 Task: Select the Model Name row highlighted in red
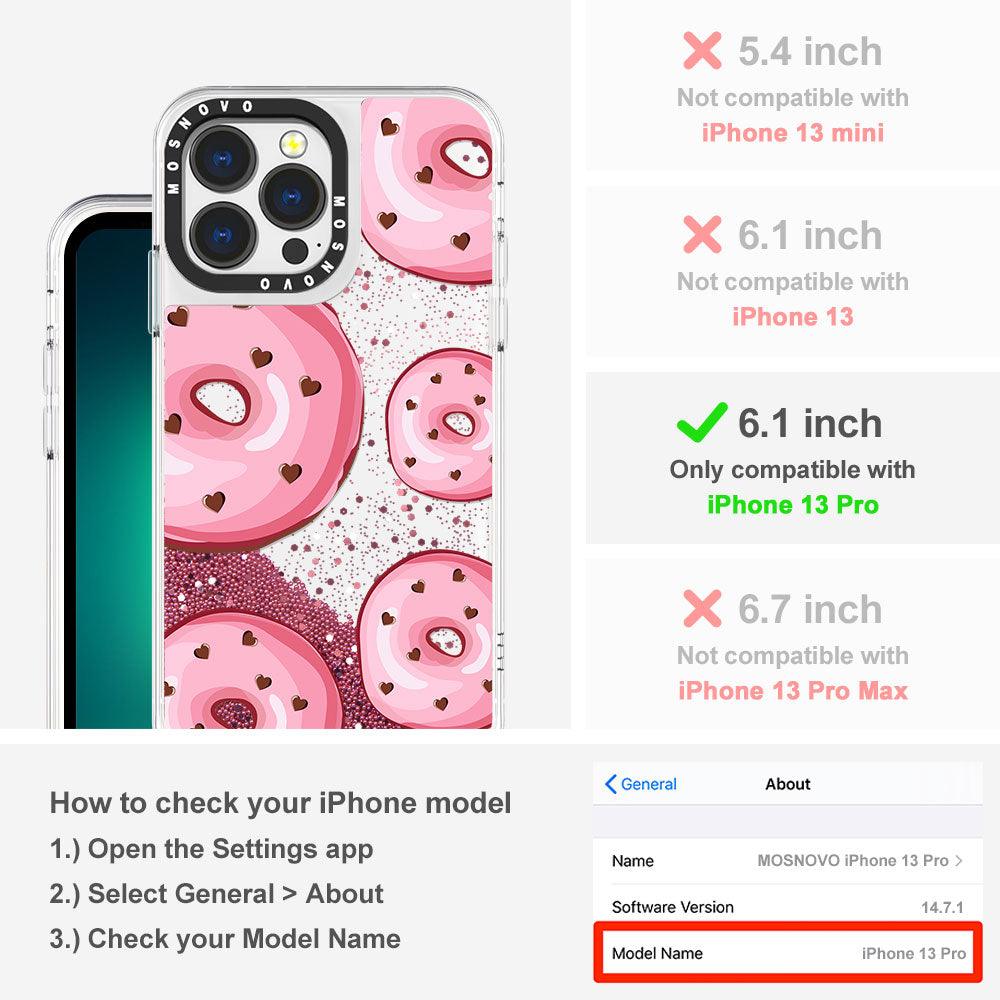coord(788,952)
